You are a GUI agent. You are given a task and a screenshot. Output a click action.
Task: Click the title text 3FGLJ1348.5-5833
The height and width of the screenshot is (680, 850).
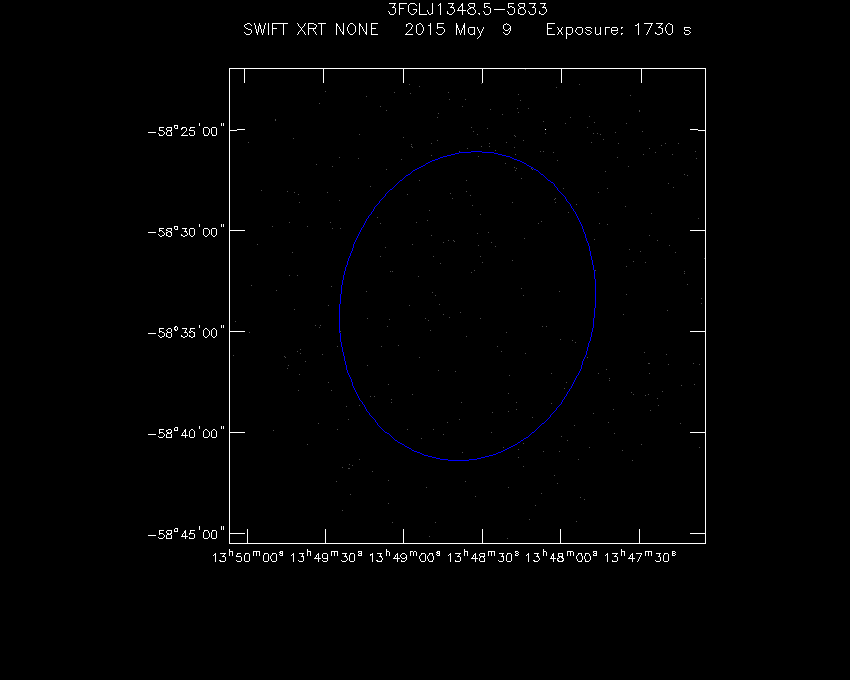tap(467, 9)
